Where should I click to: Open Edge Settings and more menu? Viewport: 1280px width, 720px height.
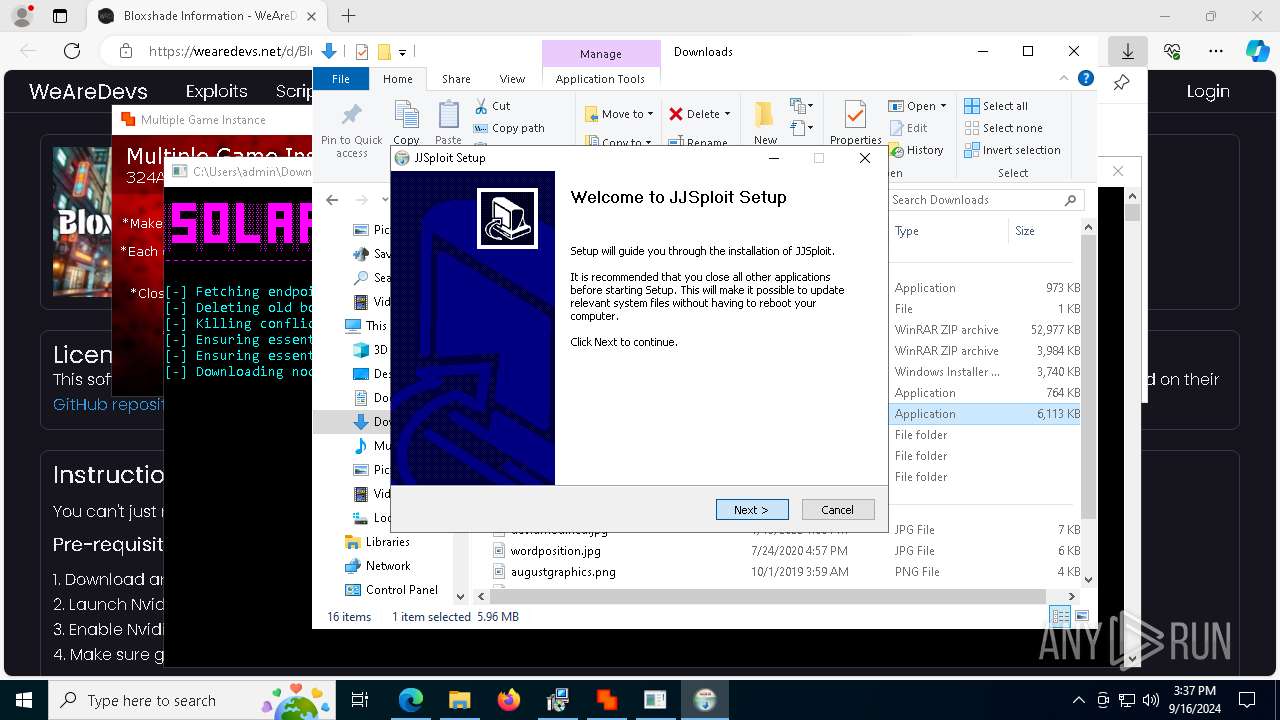1215,51
